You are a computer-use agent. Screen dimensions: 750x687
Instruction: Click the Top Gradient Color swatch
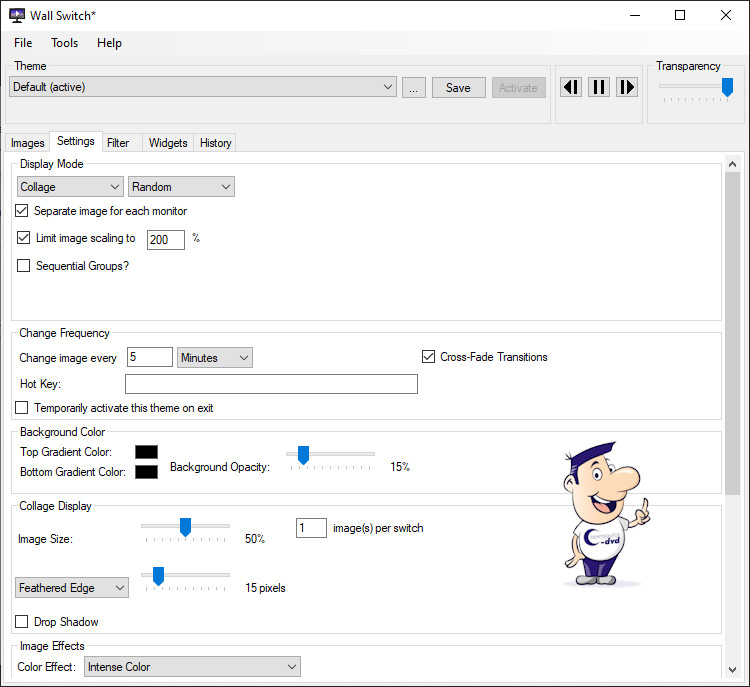tap(146, 452)
